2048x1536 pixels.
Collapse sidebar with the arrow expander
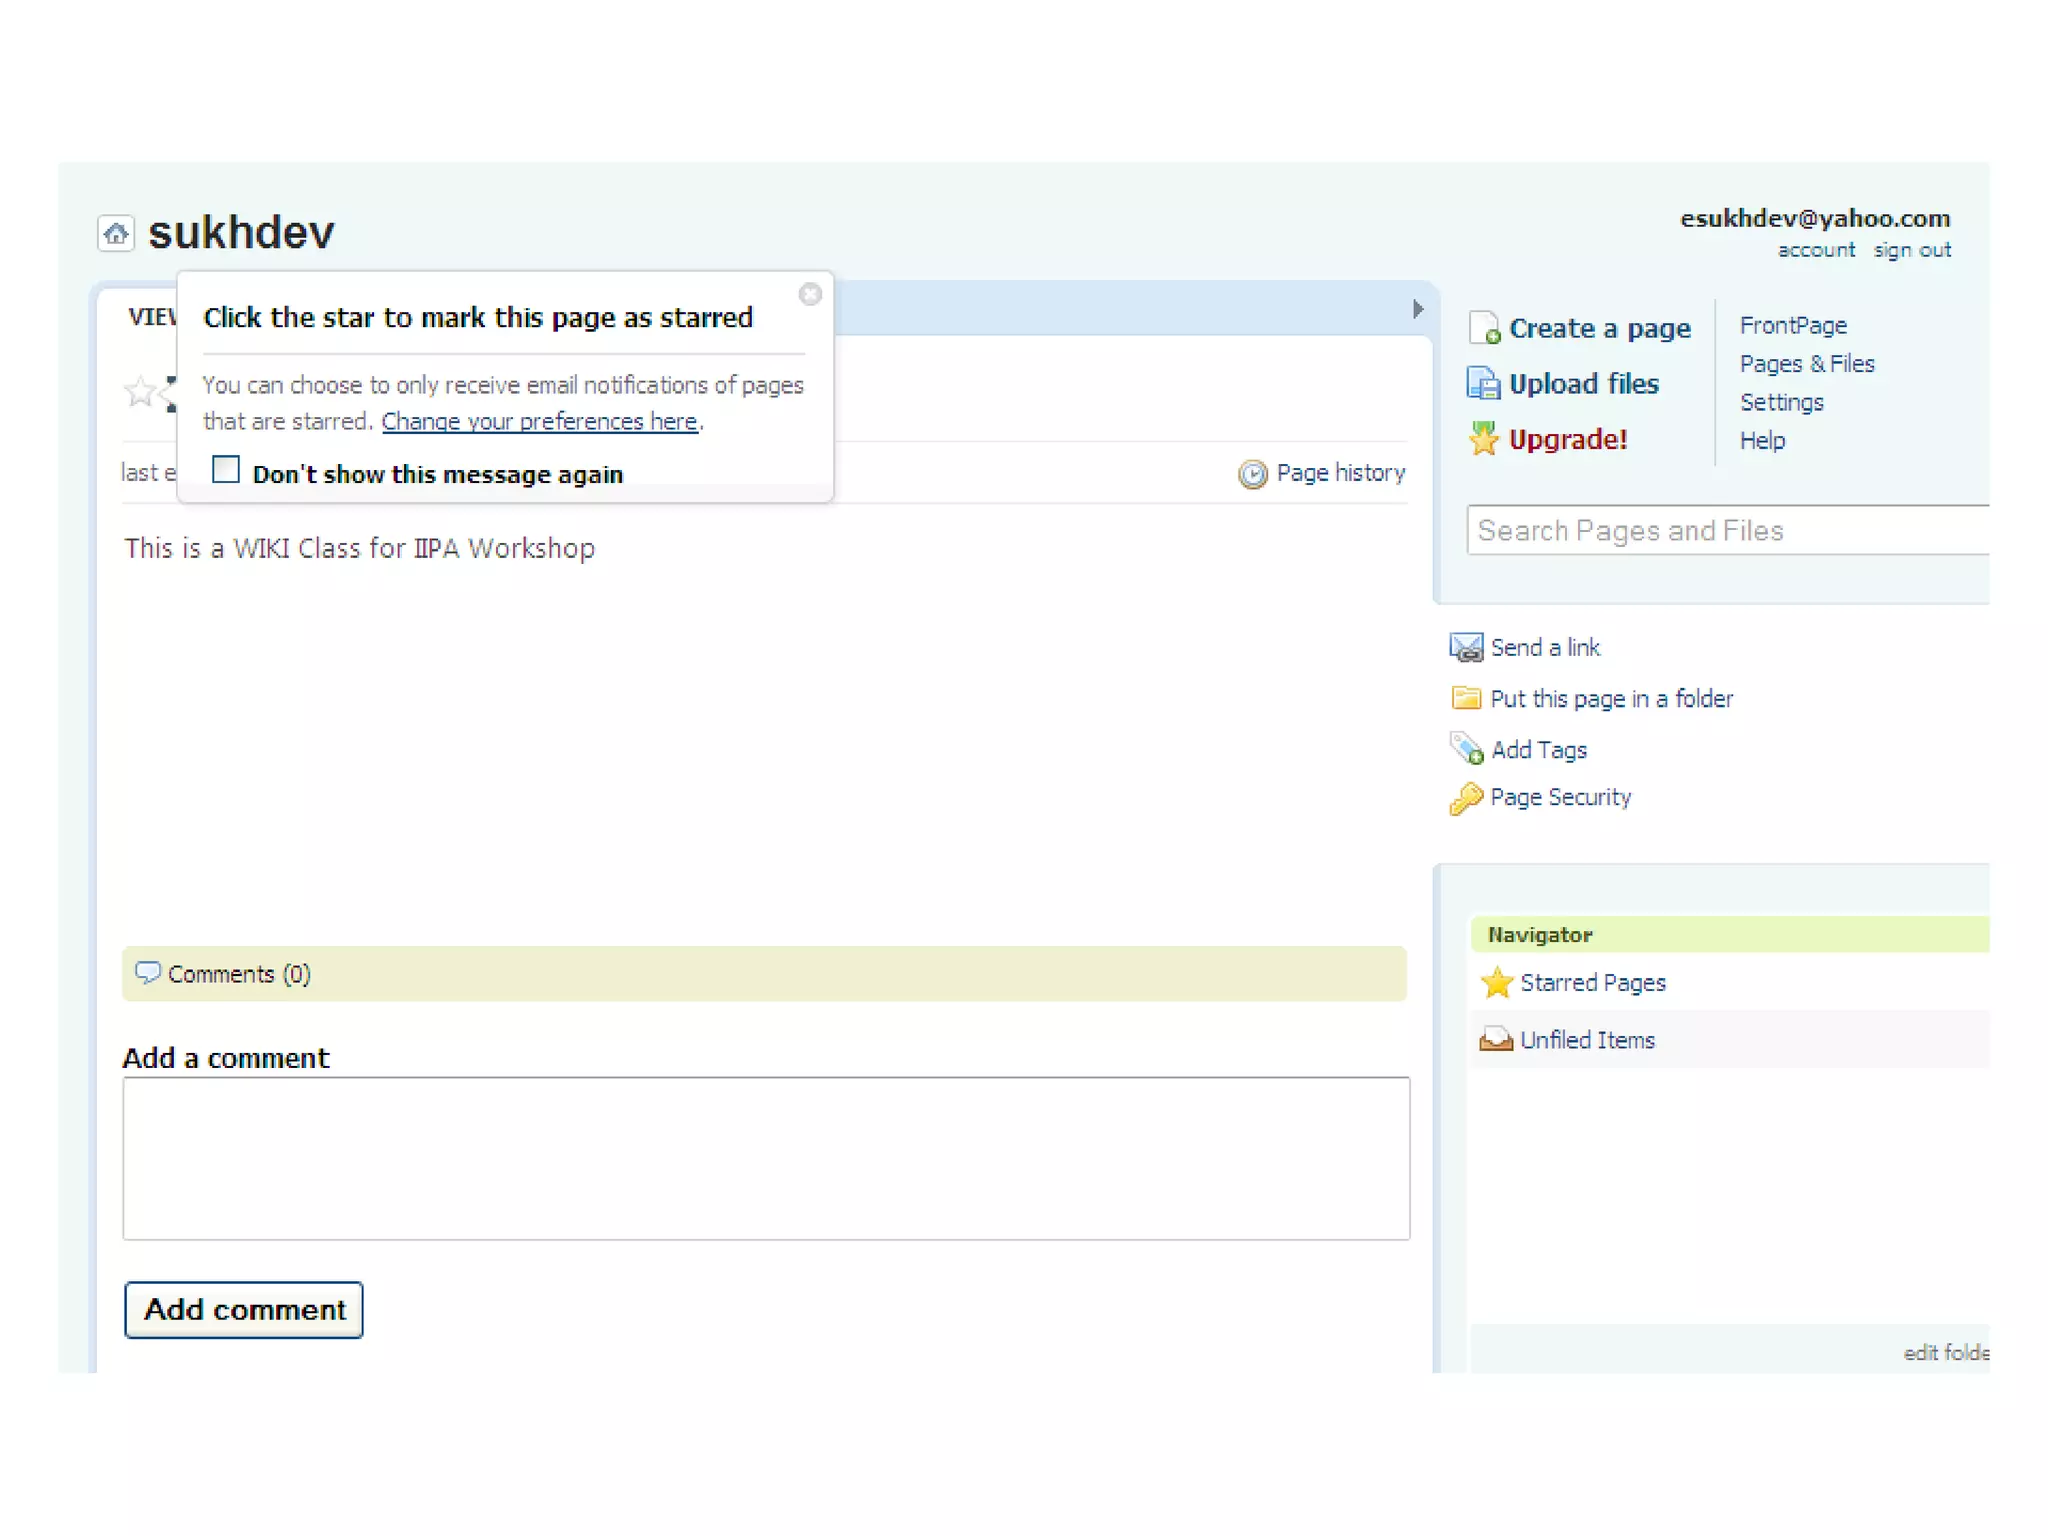pos(1417,309)
